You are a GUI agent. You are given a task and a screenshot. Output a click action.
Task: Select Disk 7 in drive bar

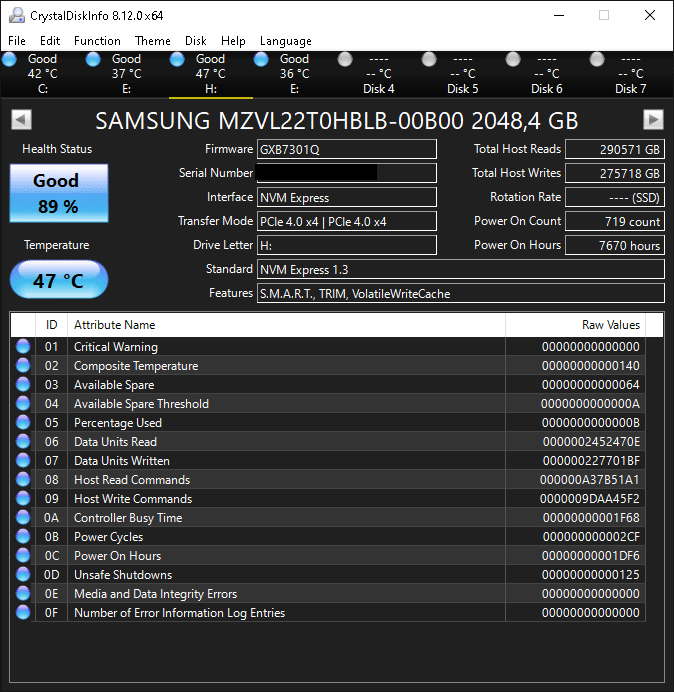point(630,74)
